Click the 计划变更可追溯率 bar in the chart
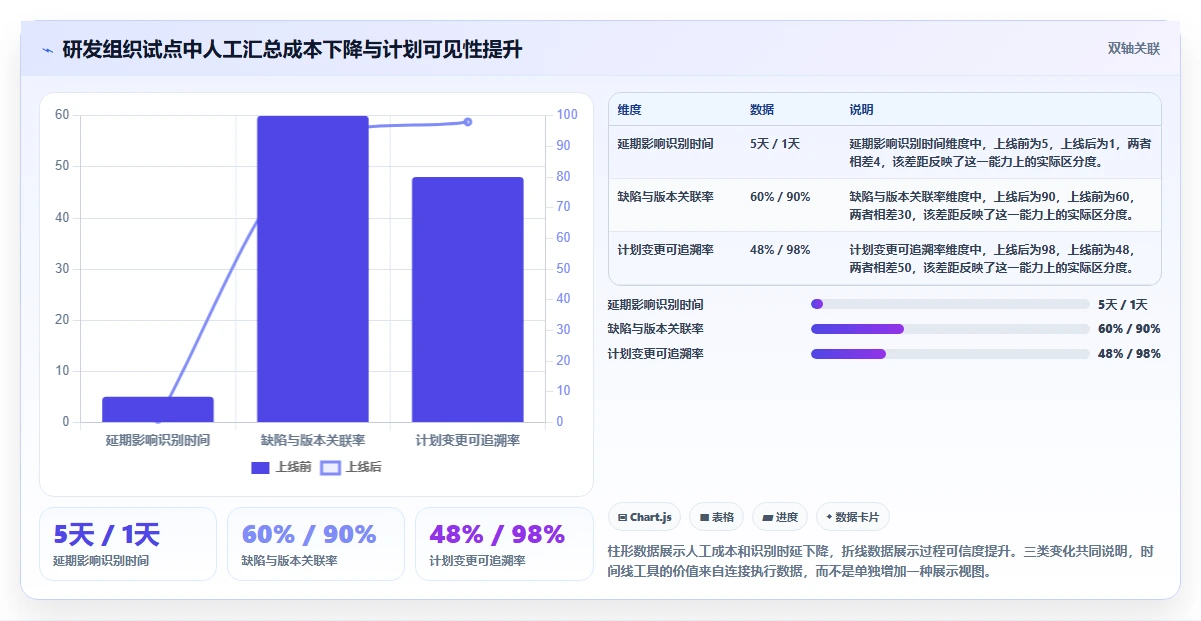This screenshot has width=1201, height=621. coord(468,300)
